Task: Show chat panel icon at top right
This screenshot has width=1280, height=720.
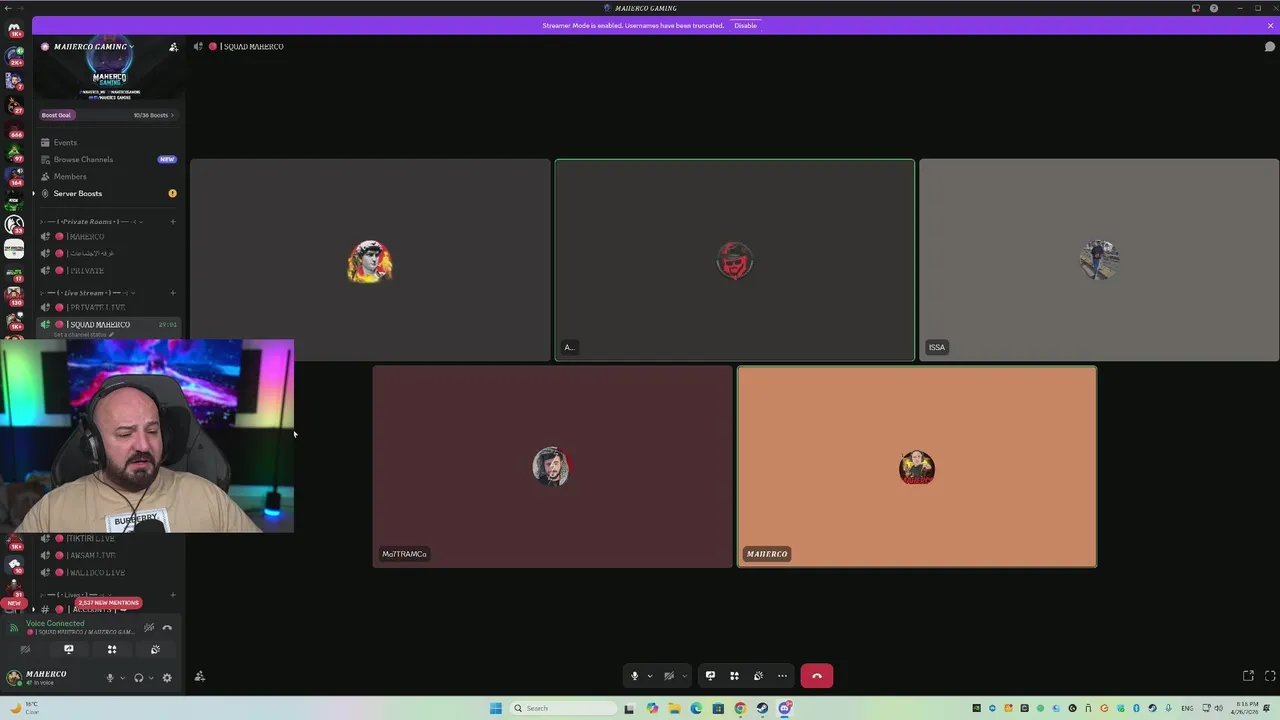Action: point(1270,46)
